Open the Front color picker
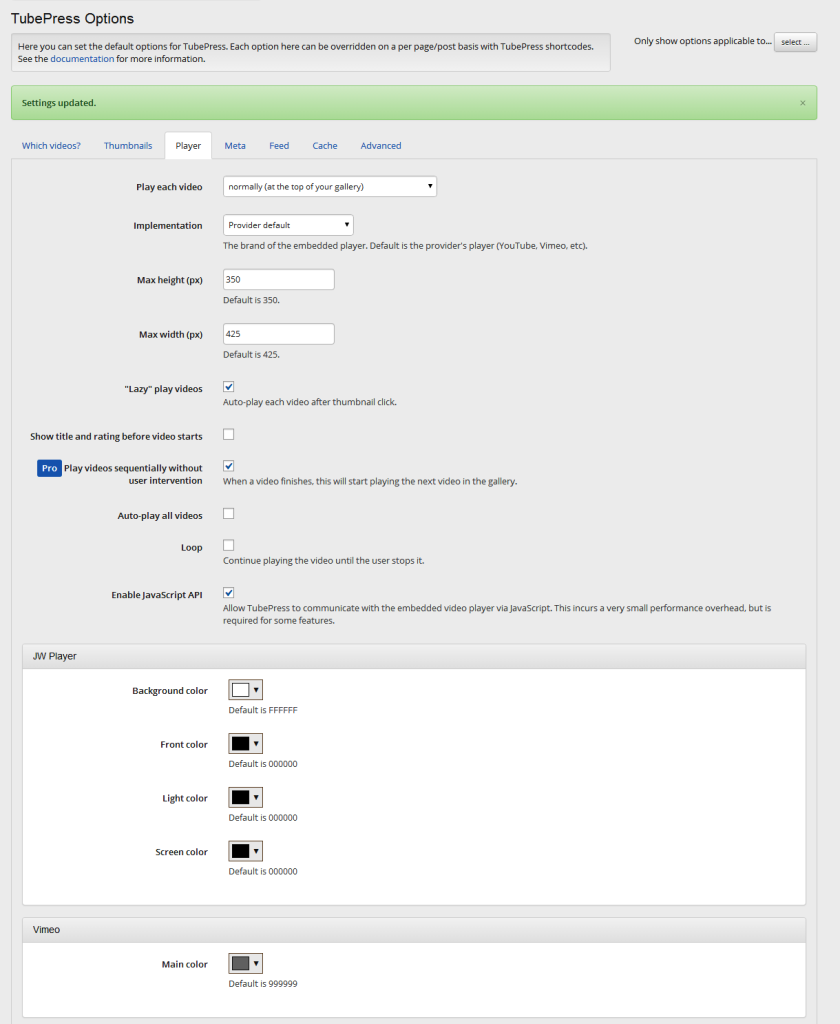This screenshot has width=840, height=1024. 246,743
